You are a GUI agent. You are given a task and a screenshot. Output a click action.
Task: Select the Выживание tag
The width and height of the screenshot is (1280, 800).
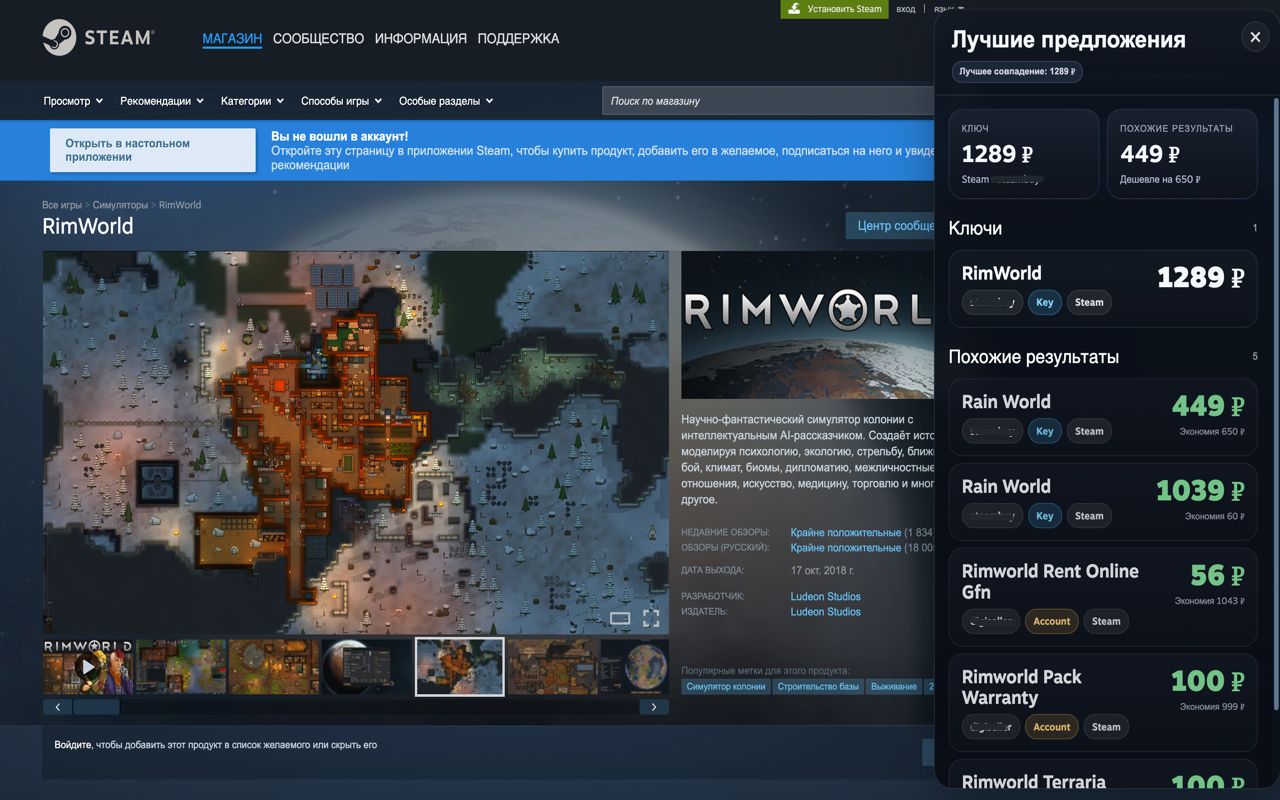coord(894,687)
